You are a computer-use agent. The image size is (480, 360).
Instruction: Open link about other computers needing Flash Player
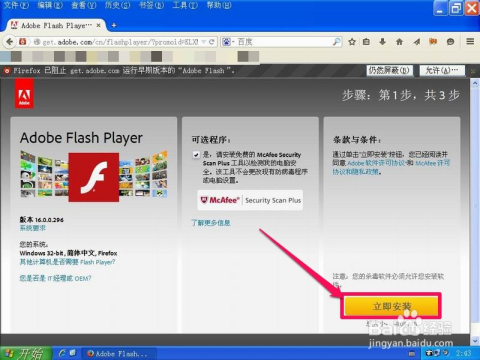(x=67, y=262)
